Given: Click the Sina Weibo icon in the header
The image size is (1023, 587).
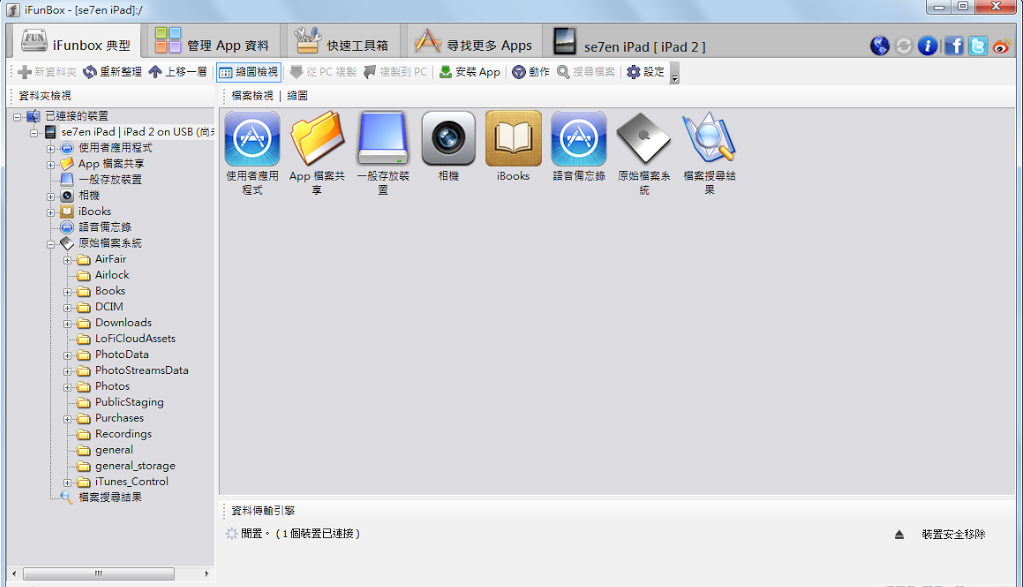Looking at the screenshot, I should (x=1004, y=44).
